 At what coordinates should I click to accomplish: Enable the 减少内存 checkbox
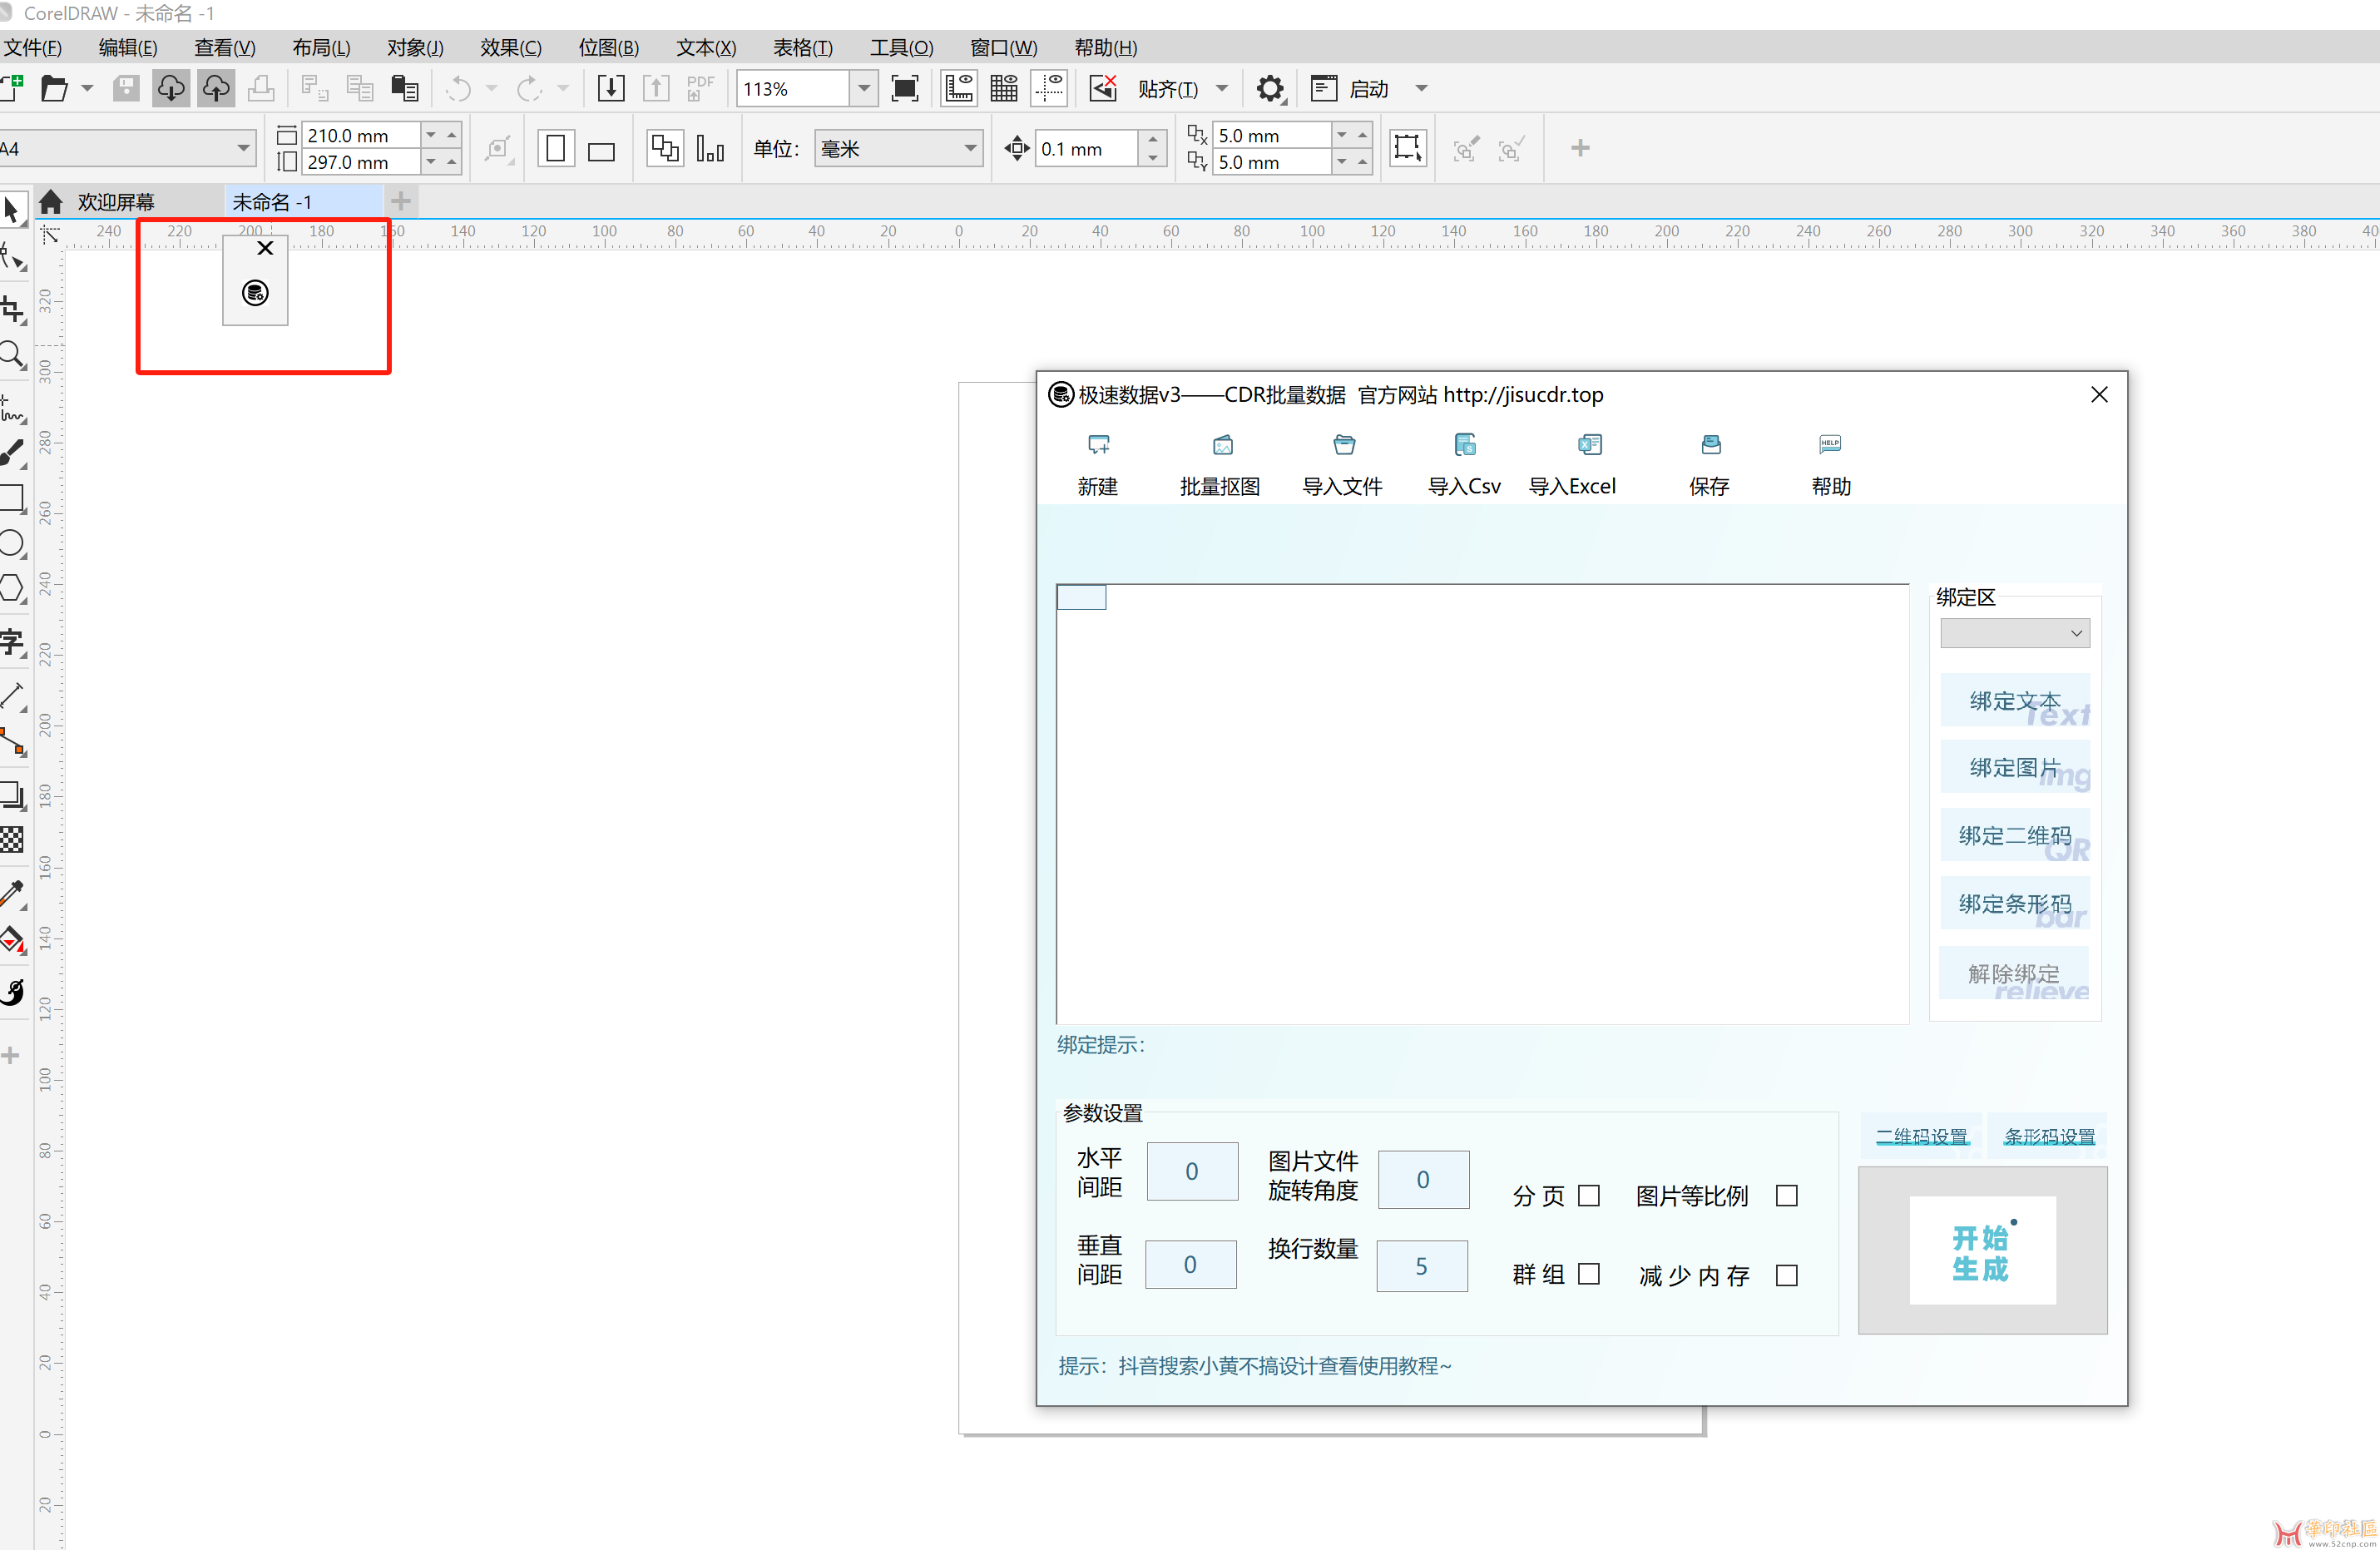(x=1787, y=1275)
